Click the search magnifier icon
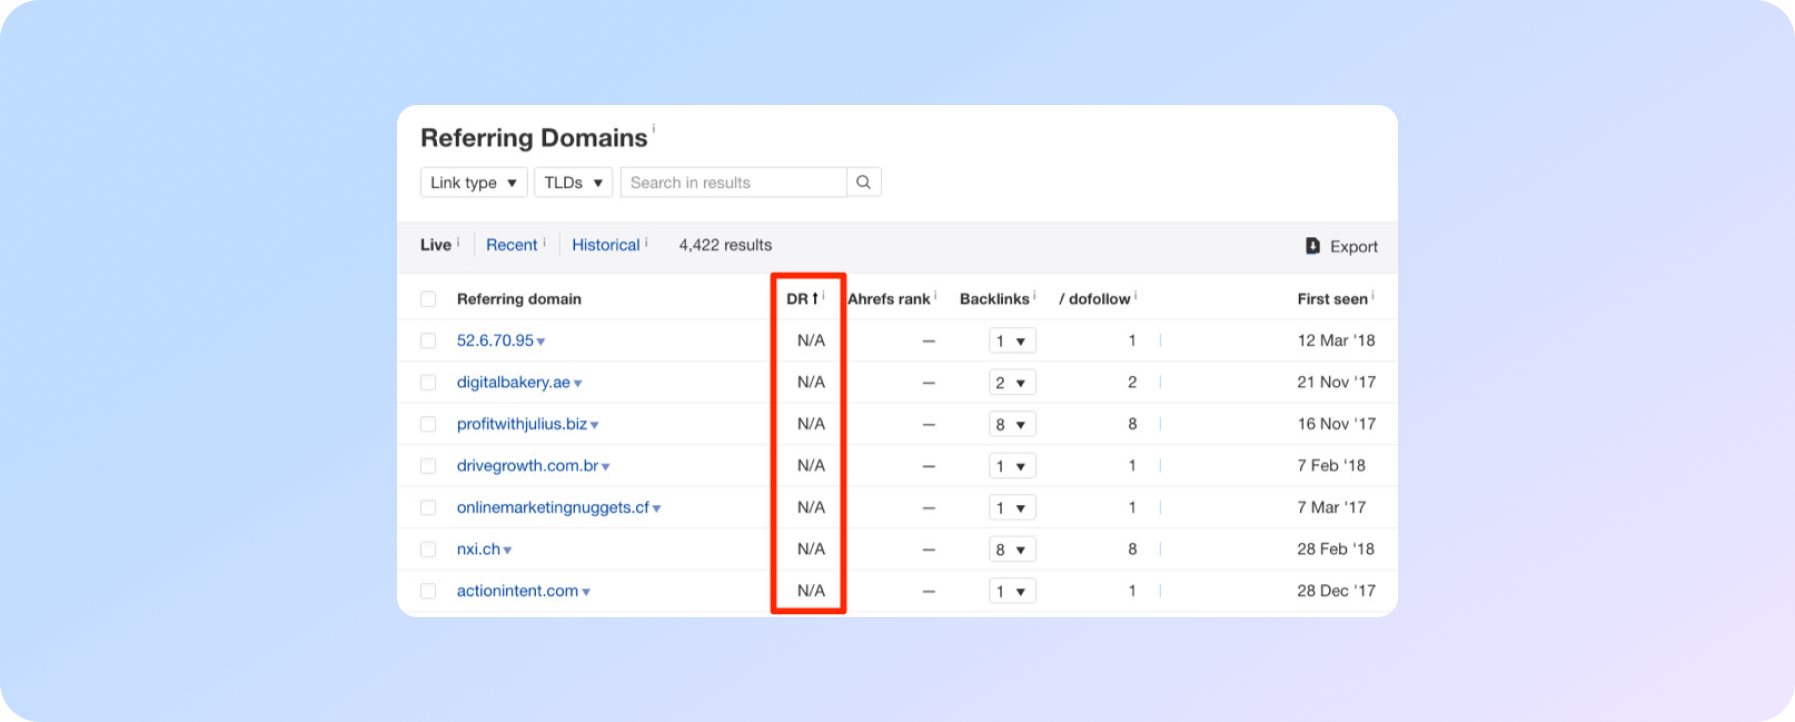Screen dimensions: 1795x722 pos(863,182)
